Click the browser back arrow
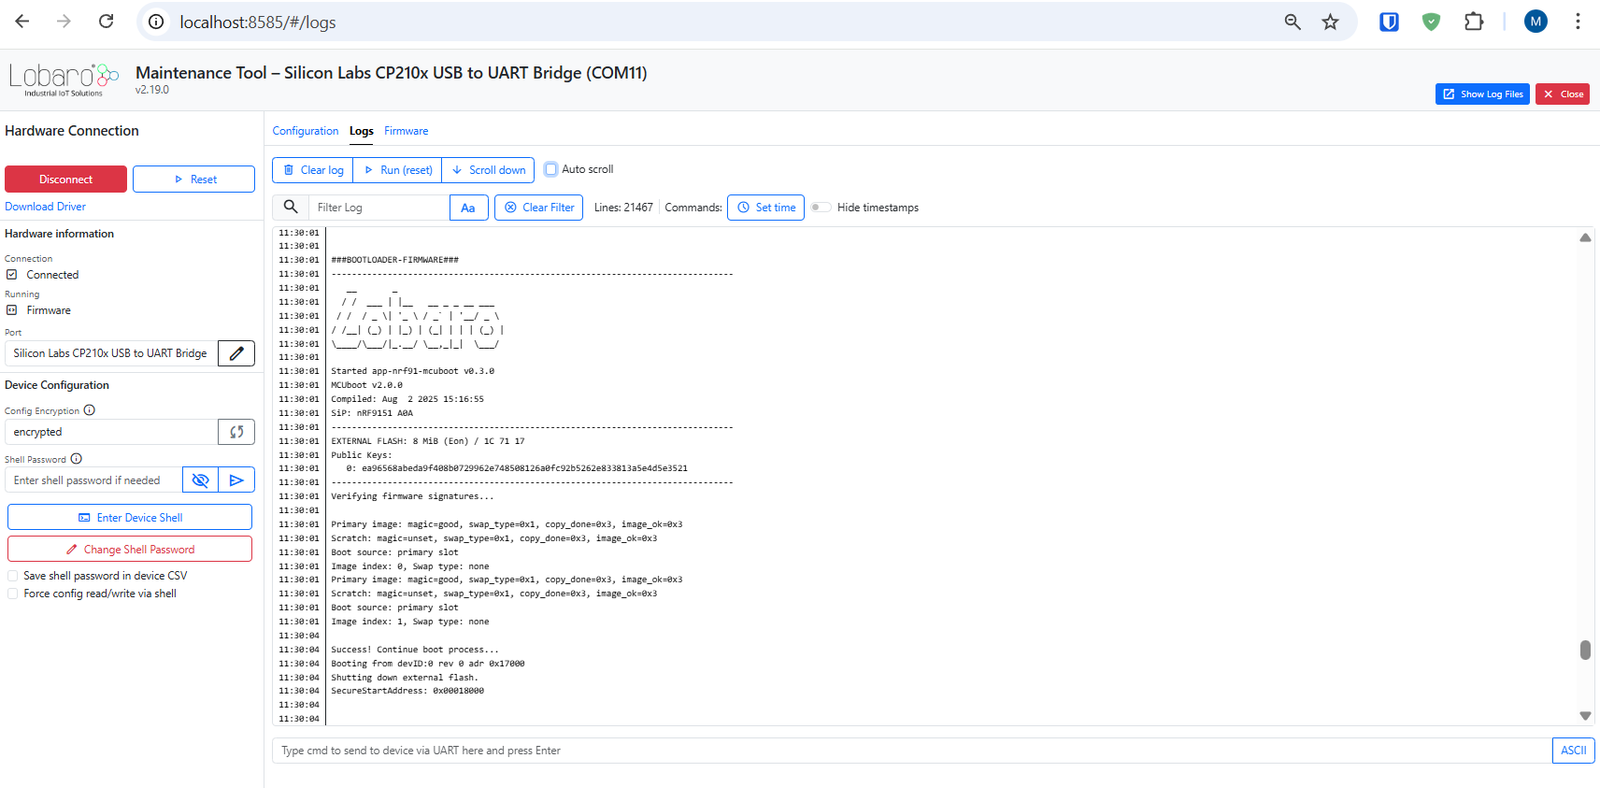 click(x=22, y=21)
